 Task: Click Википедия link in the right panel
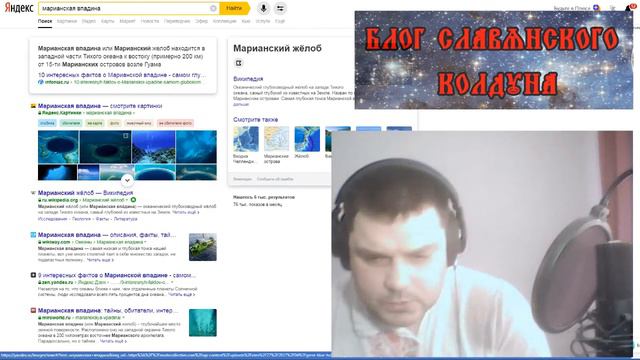(x=248, y=79)
